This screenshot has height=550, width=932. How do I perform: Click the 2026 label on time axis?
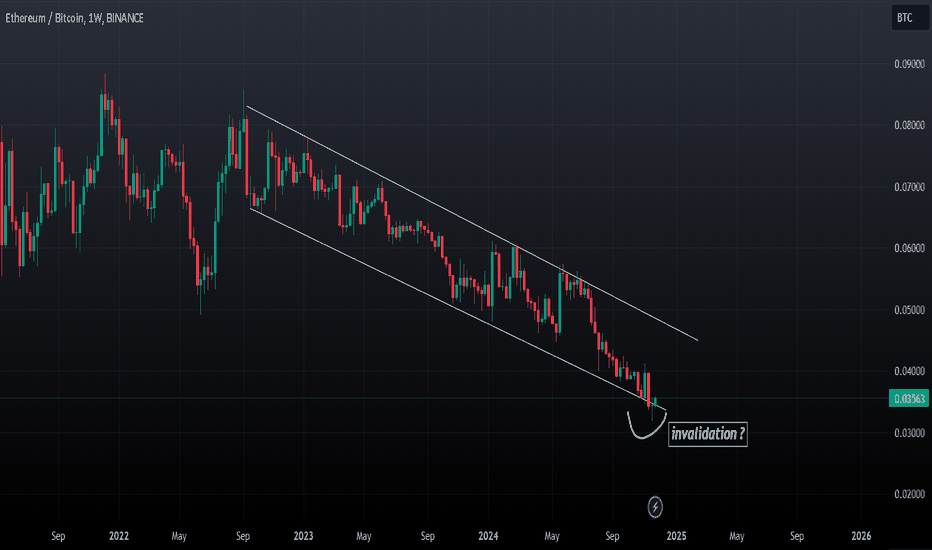coord(861,536)
